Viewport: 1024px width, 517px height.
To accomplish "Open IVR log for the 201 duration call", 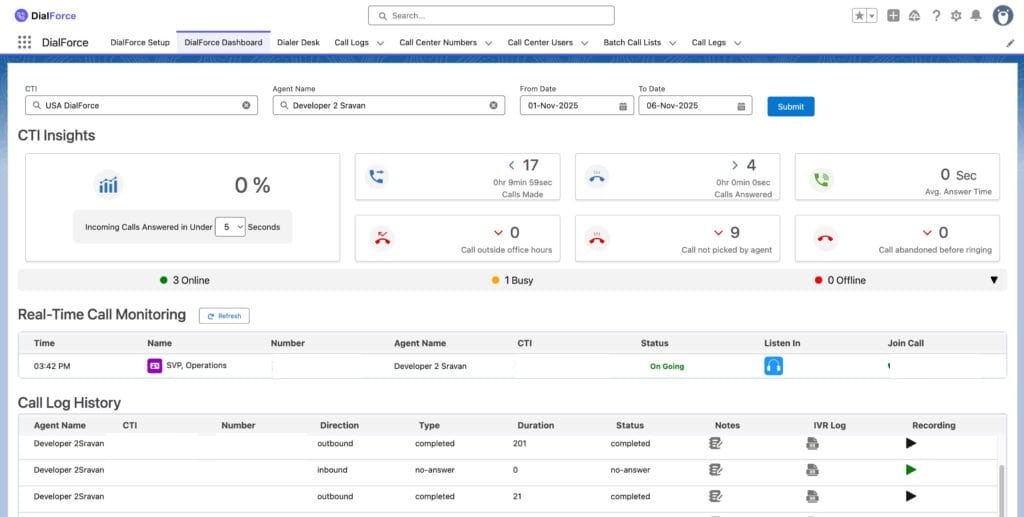I will [812, 443].
